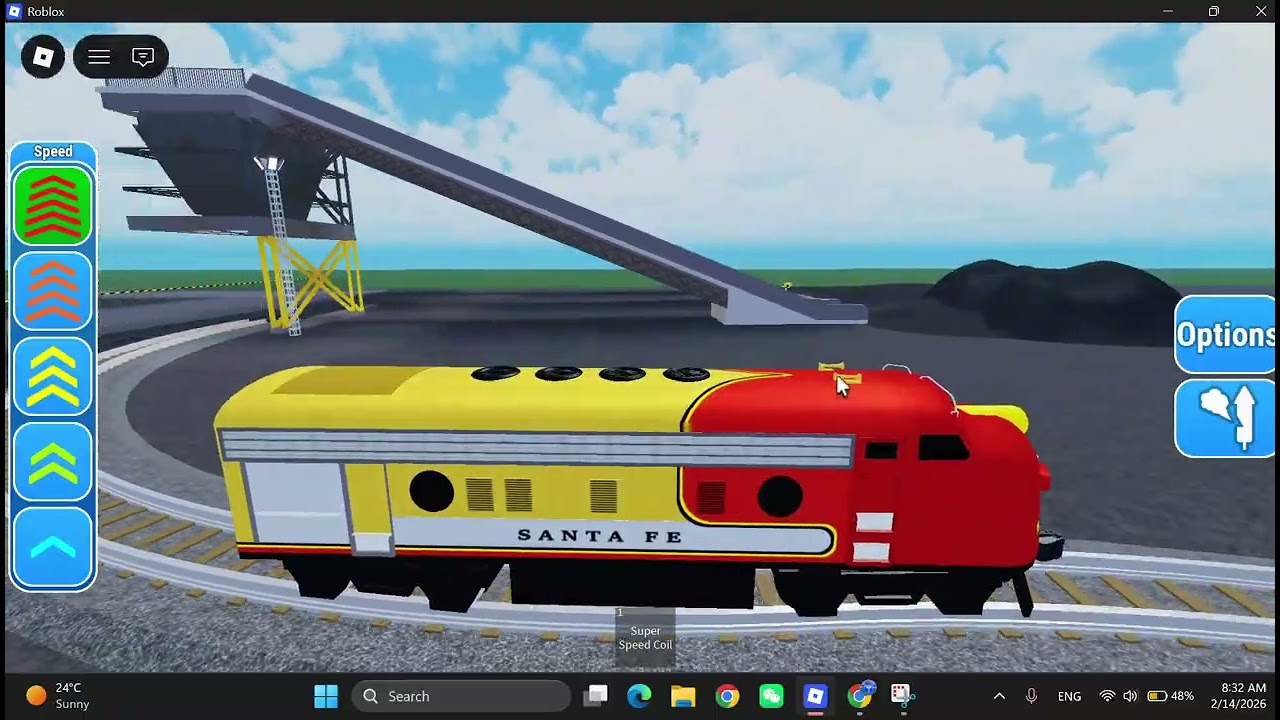Open Google Chrome from taskbar
Screen dimensions: 1280x720
[x=727, y=696]
